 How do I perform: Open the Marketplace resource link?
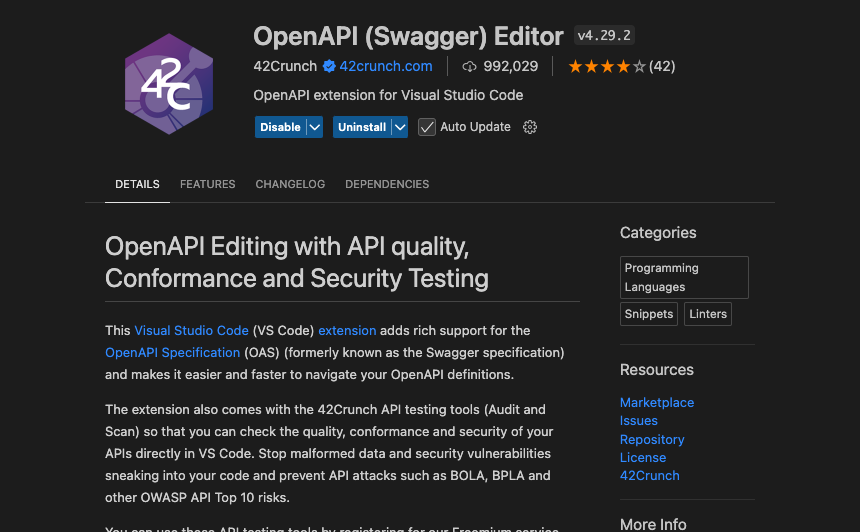(x=657, y=403)
